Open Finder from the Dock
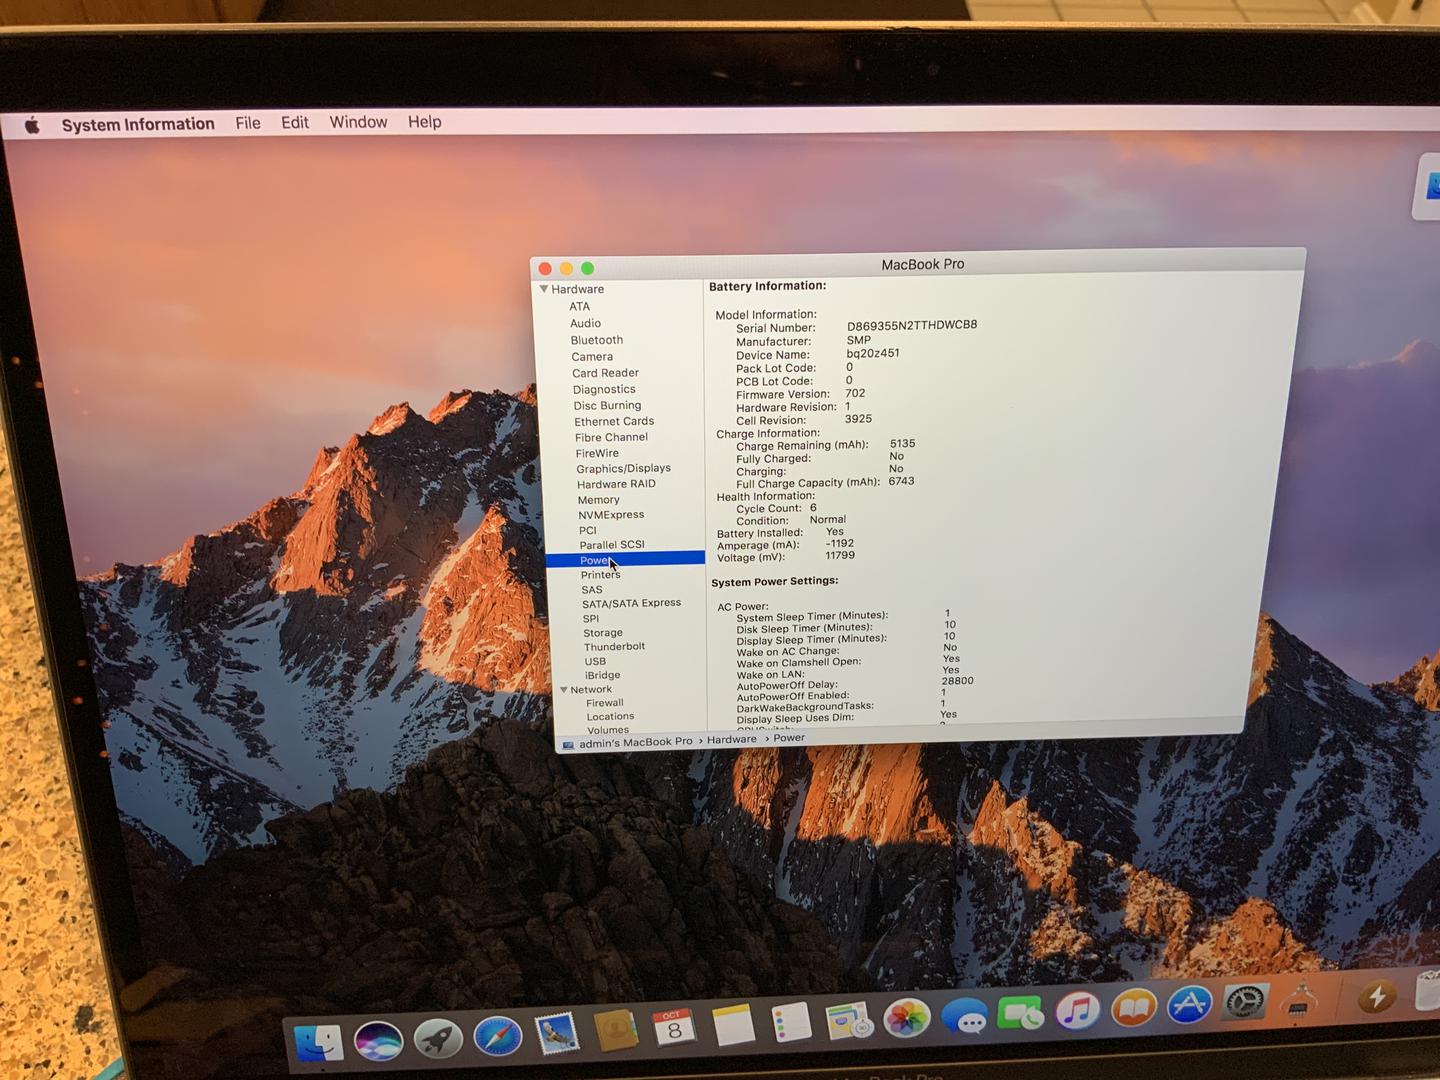This screenshot has width=1440, height=1080. 319,1043
